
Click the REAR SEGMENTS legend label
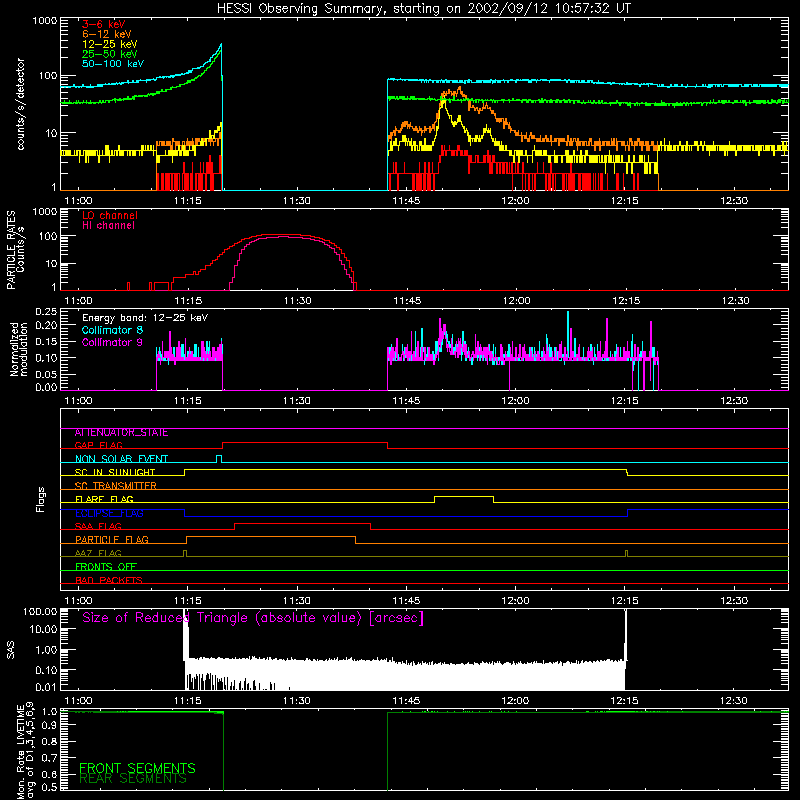pyautogui.click(x=133, y=779)
